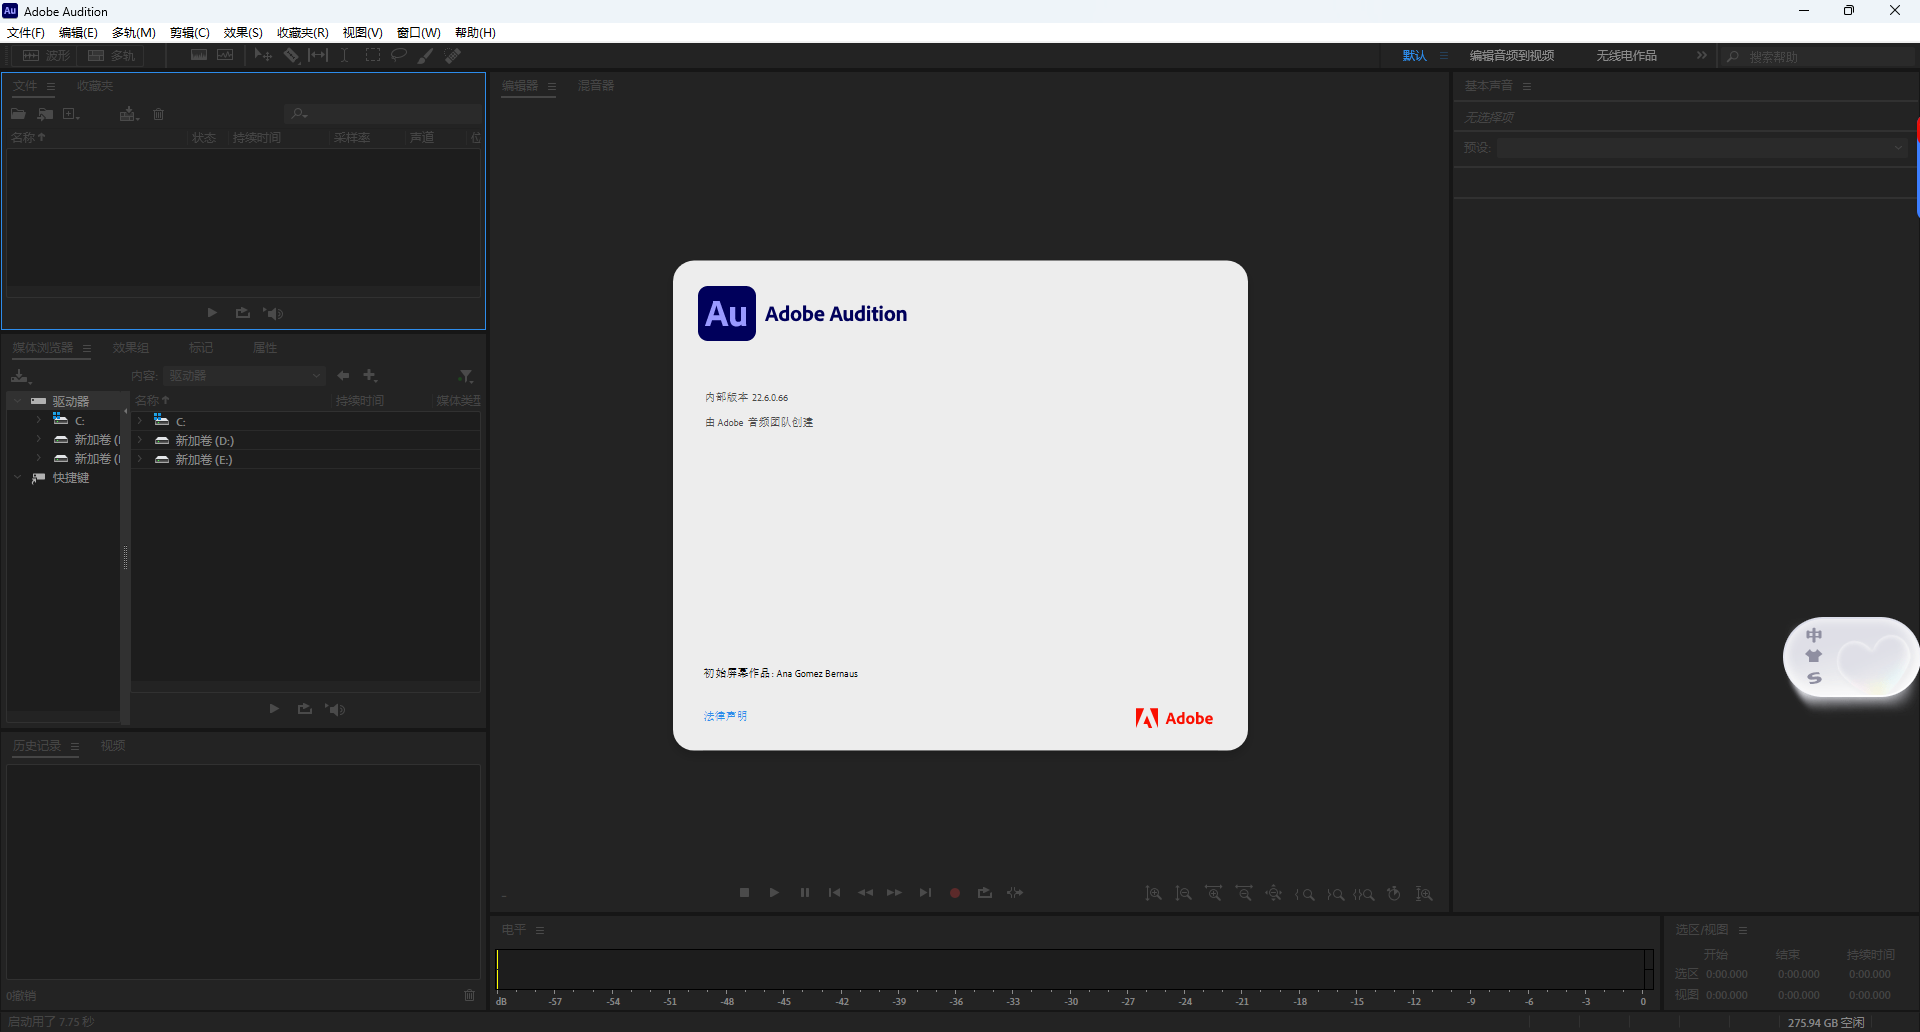Open the 驱动器 content dropdown in Media Browser
This screenshot has width=1920, height=1032.
click(244, 375)
